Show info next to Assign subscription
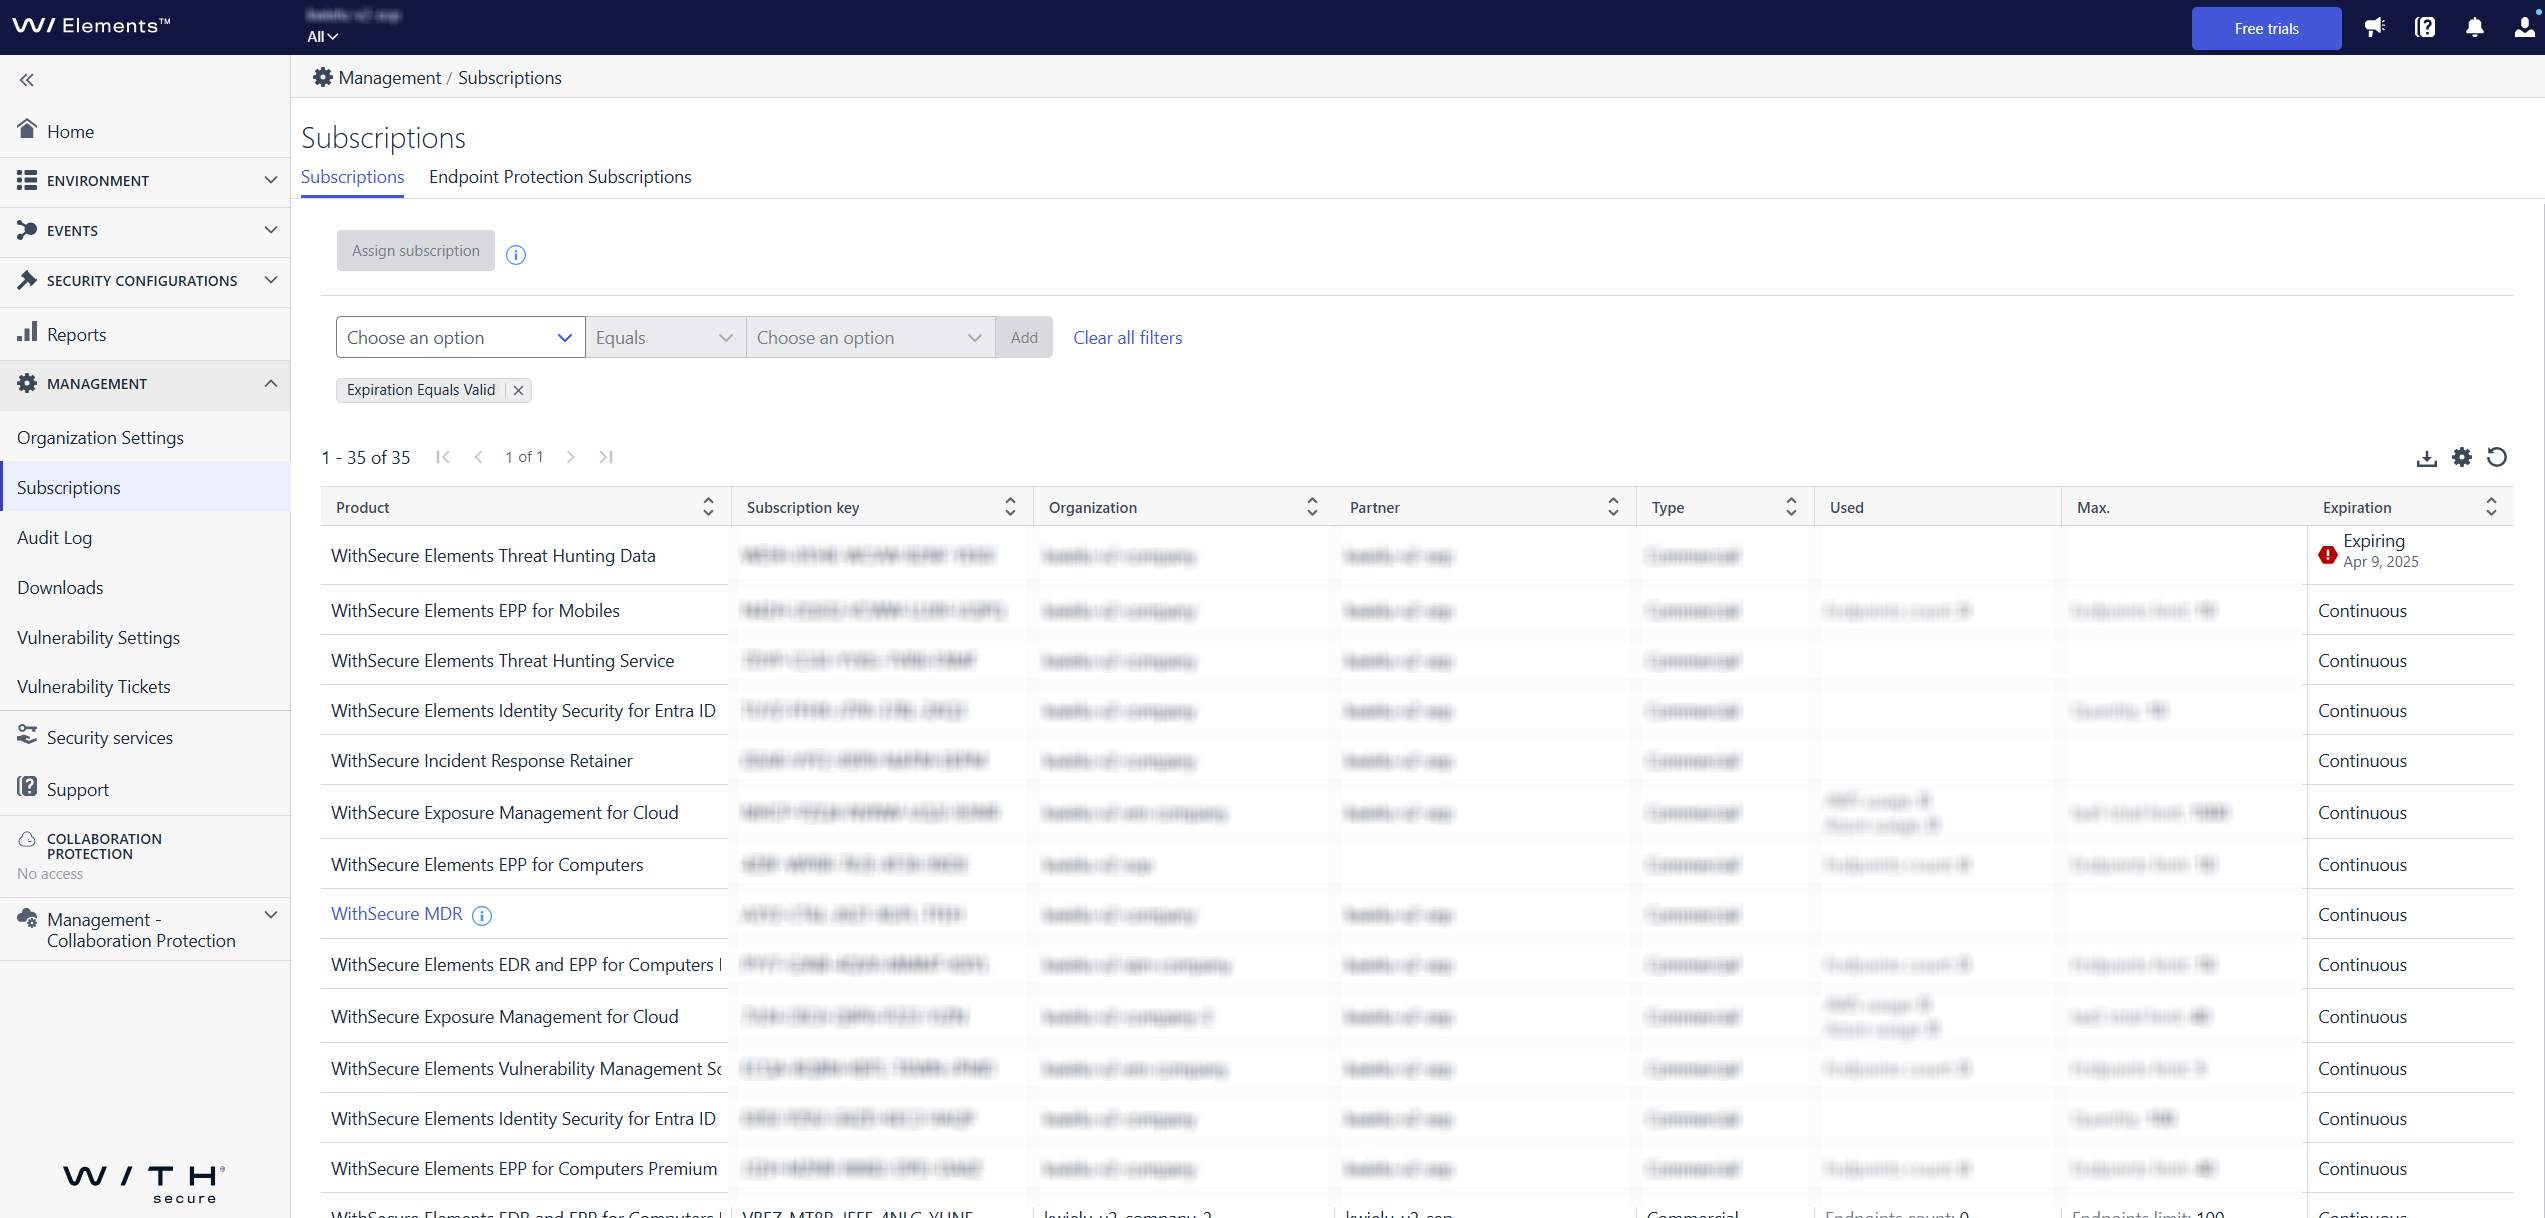Viewport: 2545px width, 1218px height. (x=516, y=255)
